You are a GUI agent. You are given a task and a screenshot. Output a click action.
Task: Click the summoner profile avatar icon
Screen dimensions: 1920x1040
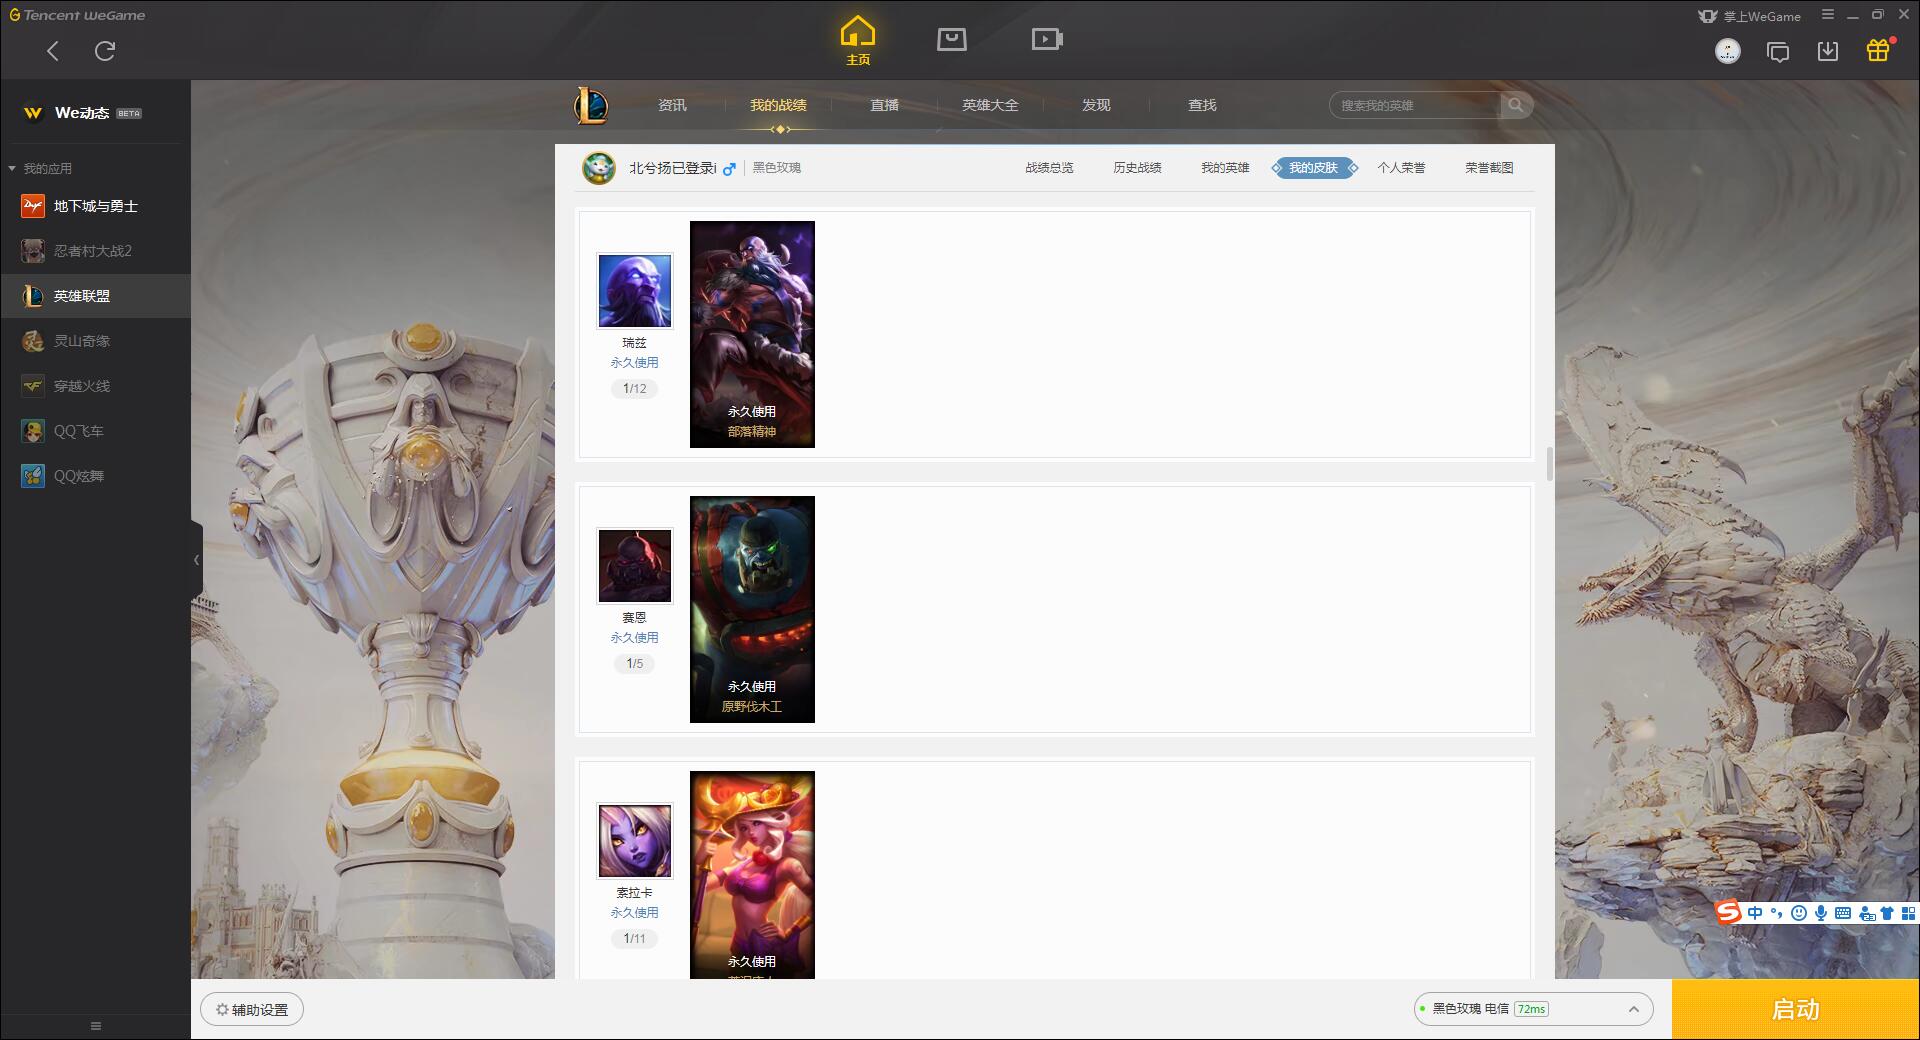tap(599, 168)
